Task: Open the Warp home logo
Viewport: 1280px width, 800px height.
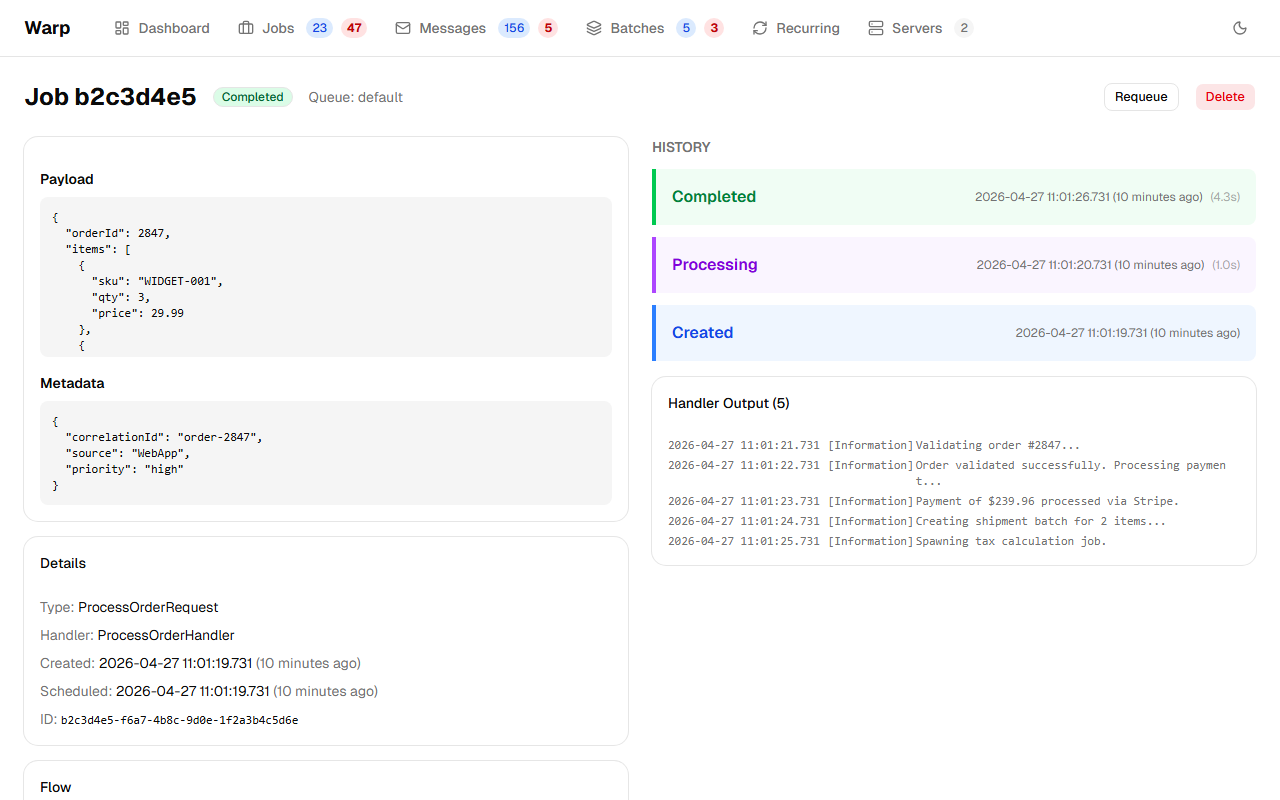Action: [x=47, y=28]
